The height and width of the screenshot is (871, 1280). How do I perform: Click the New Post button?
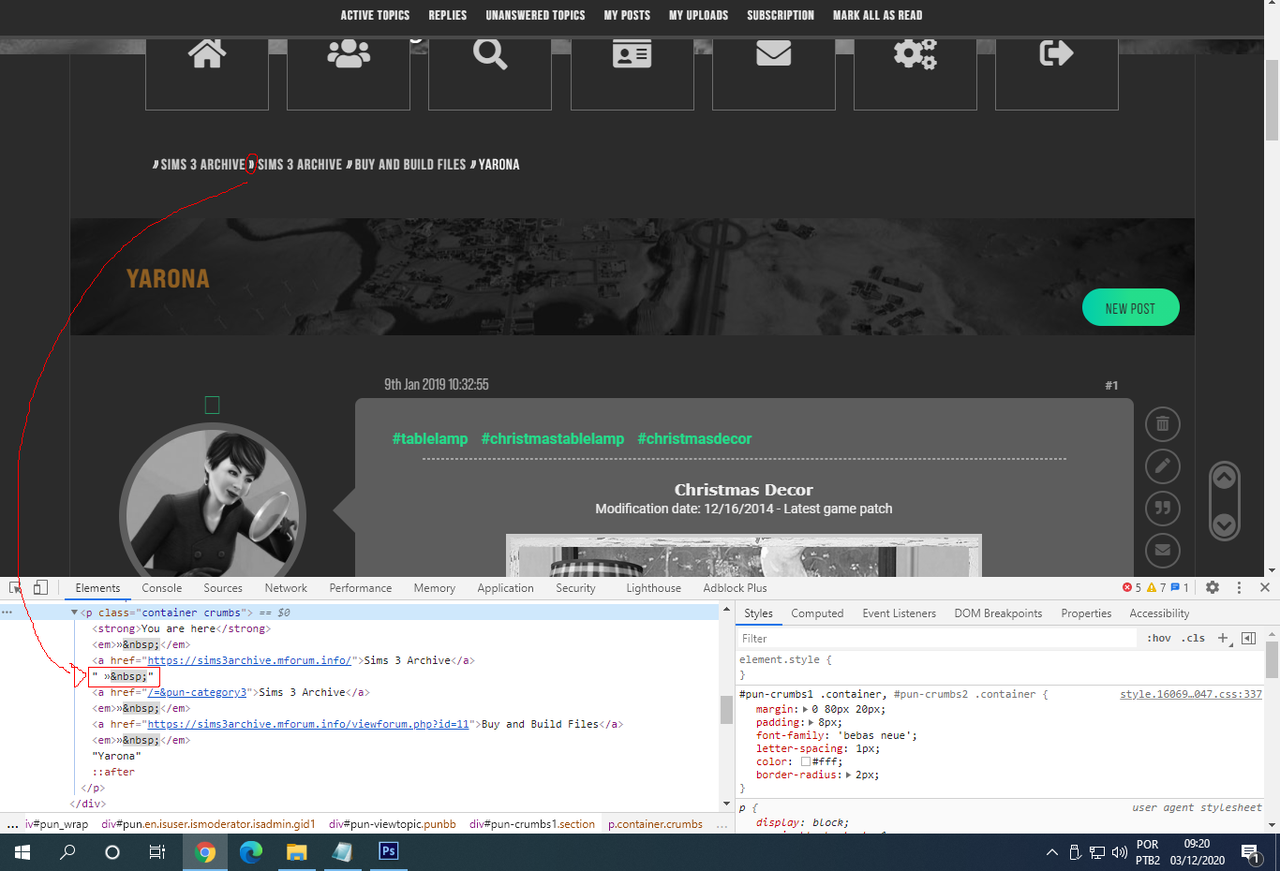pyautogui.click(x=1130, y=308)
